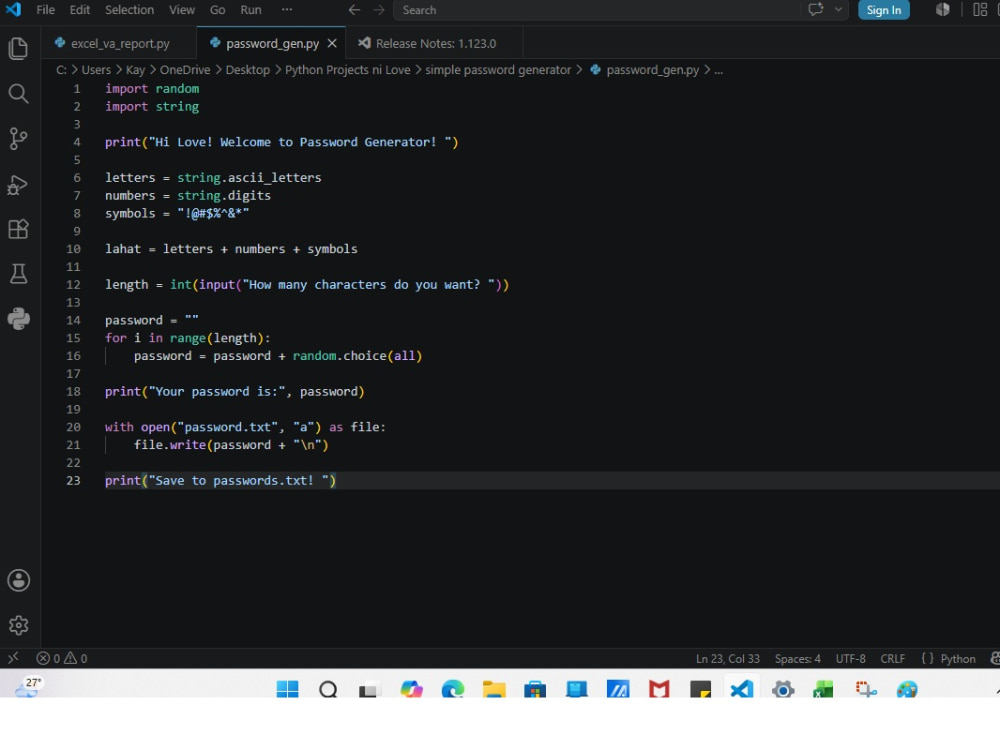The image size is (1000, 750).
Task: Open the Testing flask view
Action: 18,274
